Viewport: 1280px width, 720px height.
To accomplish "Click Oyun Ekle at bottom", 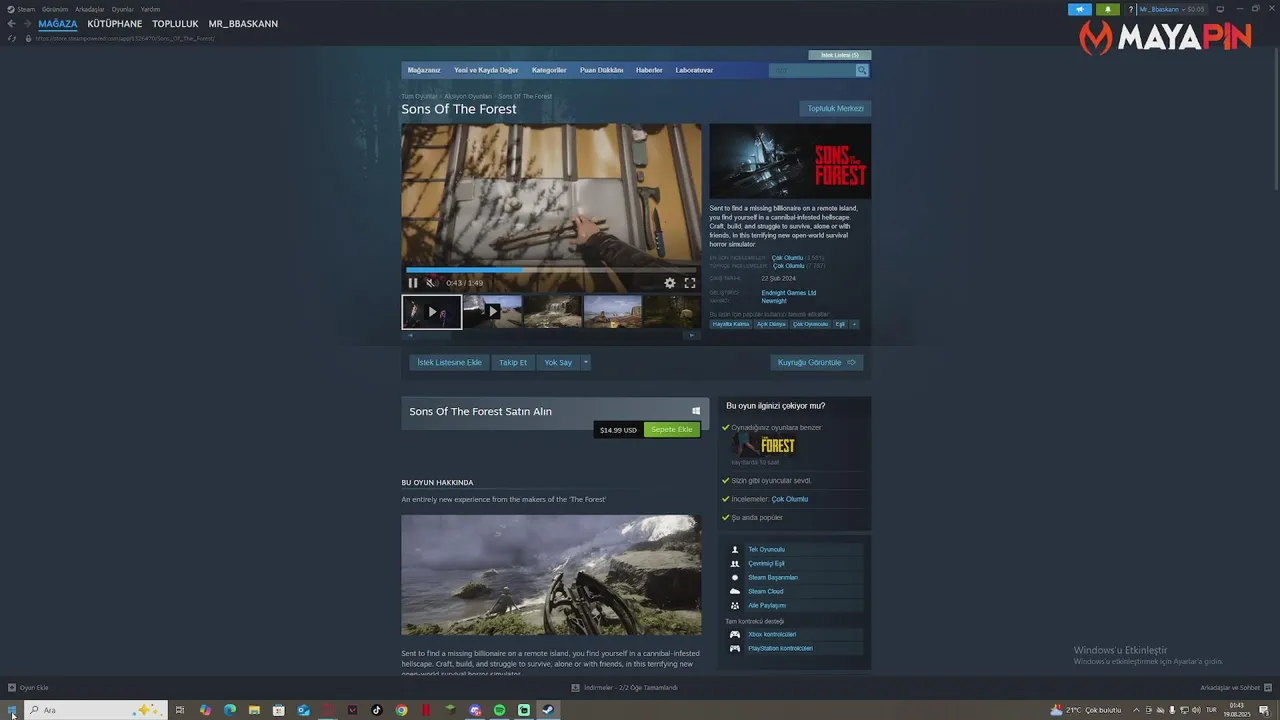I will click(28, 688).
